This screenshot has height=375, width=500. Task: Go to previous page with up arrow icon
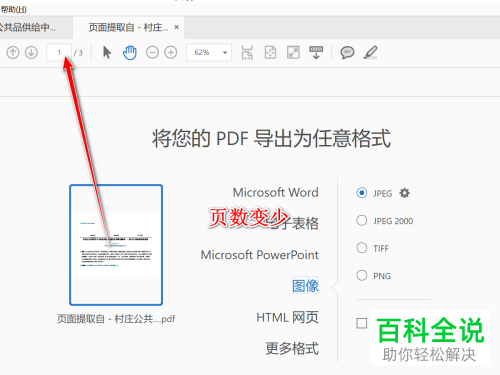click(x=13, y=52)
